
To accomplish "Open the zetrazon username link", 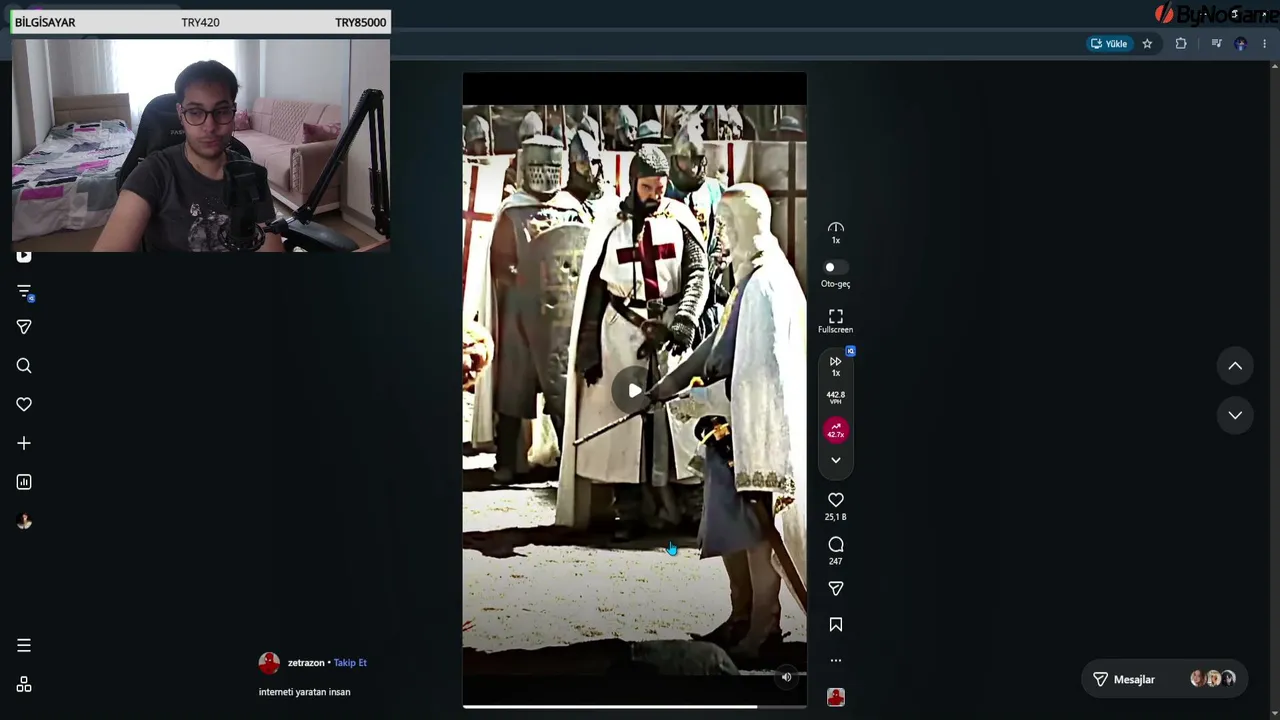I will tap(306, 663).
